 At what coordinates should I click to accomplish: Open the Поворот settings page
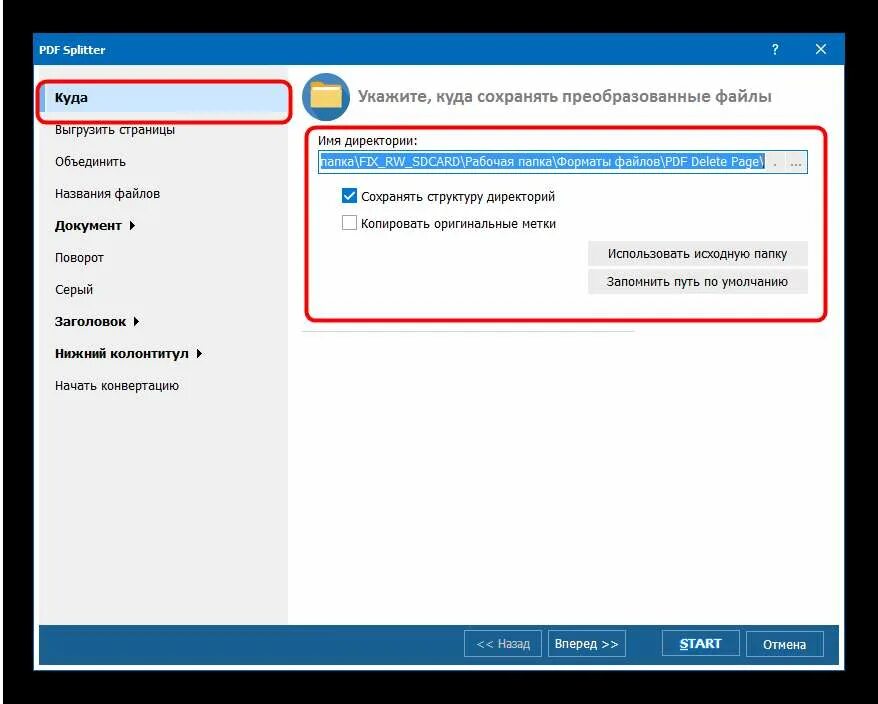pyautogui.click(x=79, y=258)
